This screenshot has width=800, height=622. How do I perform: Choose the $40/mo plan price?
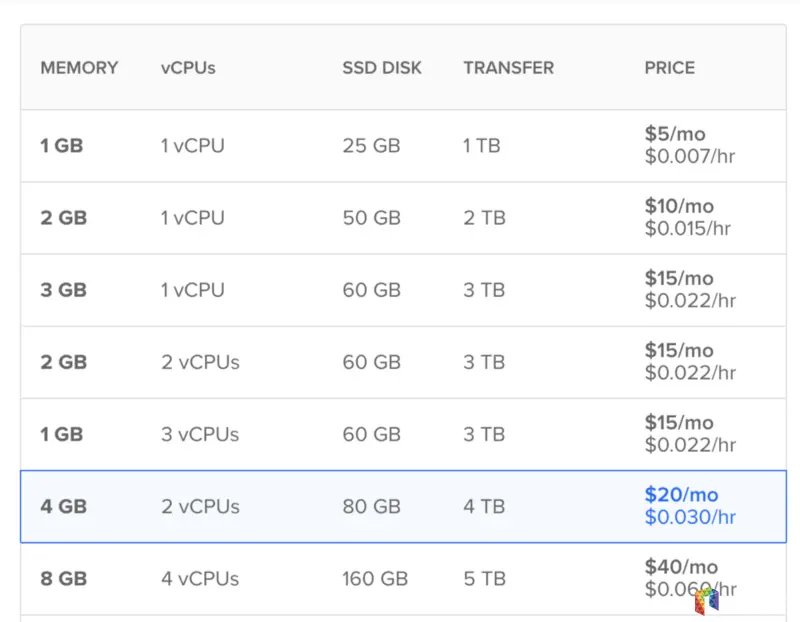(x=681, y=567)
